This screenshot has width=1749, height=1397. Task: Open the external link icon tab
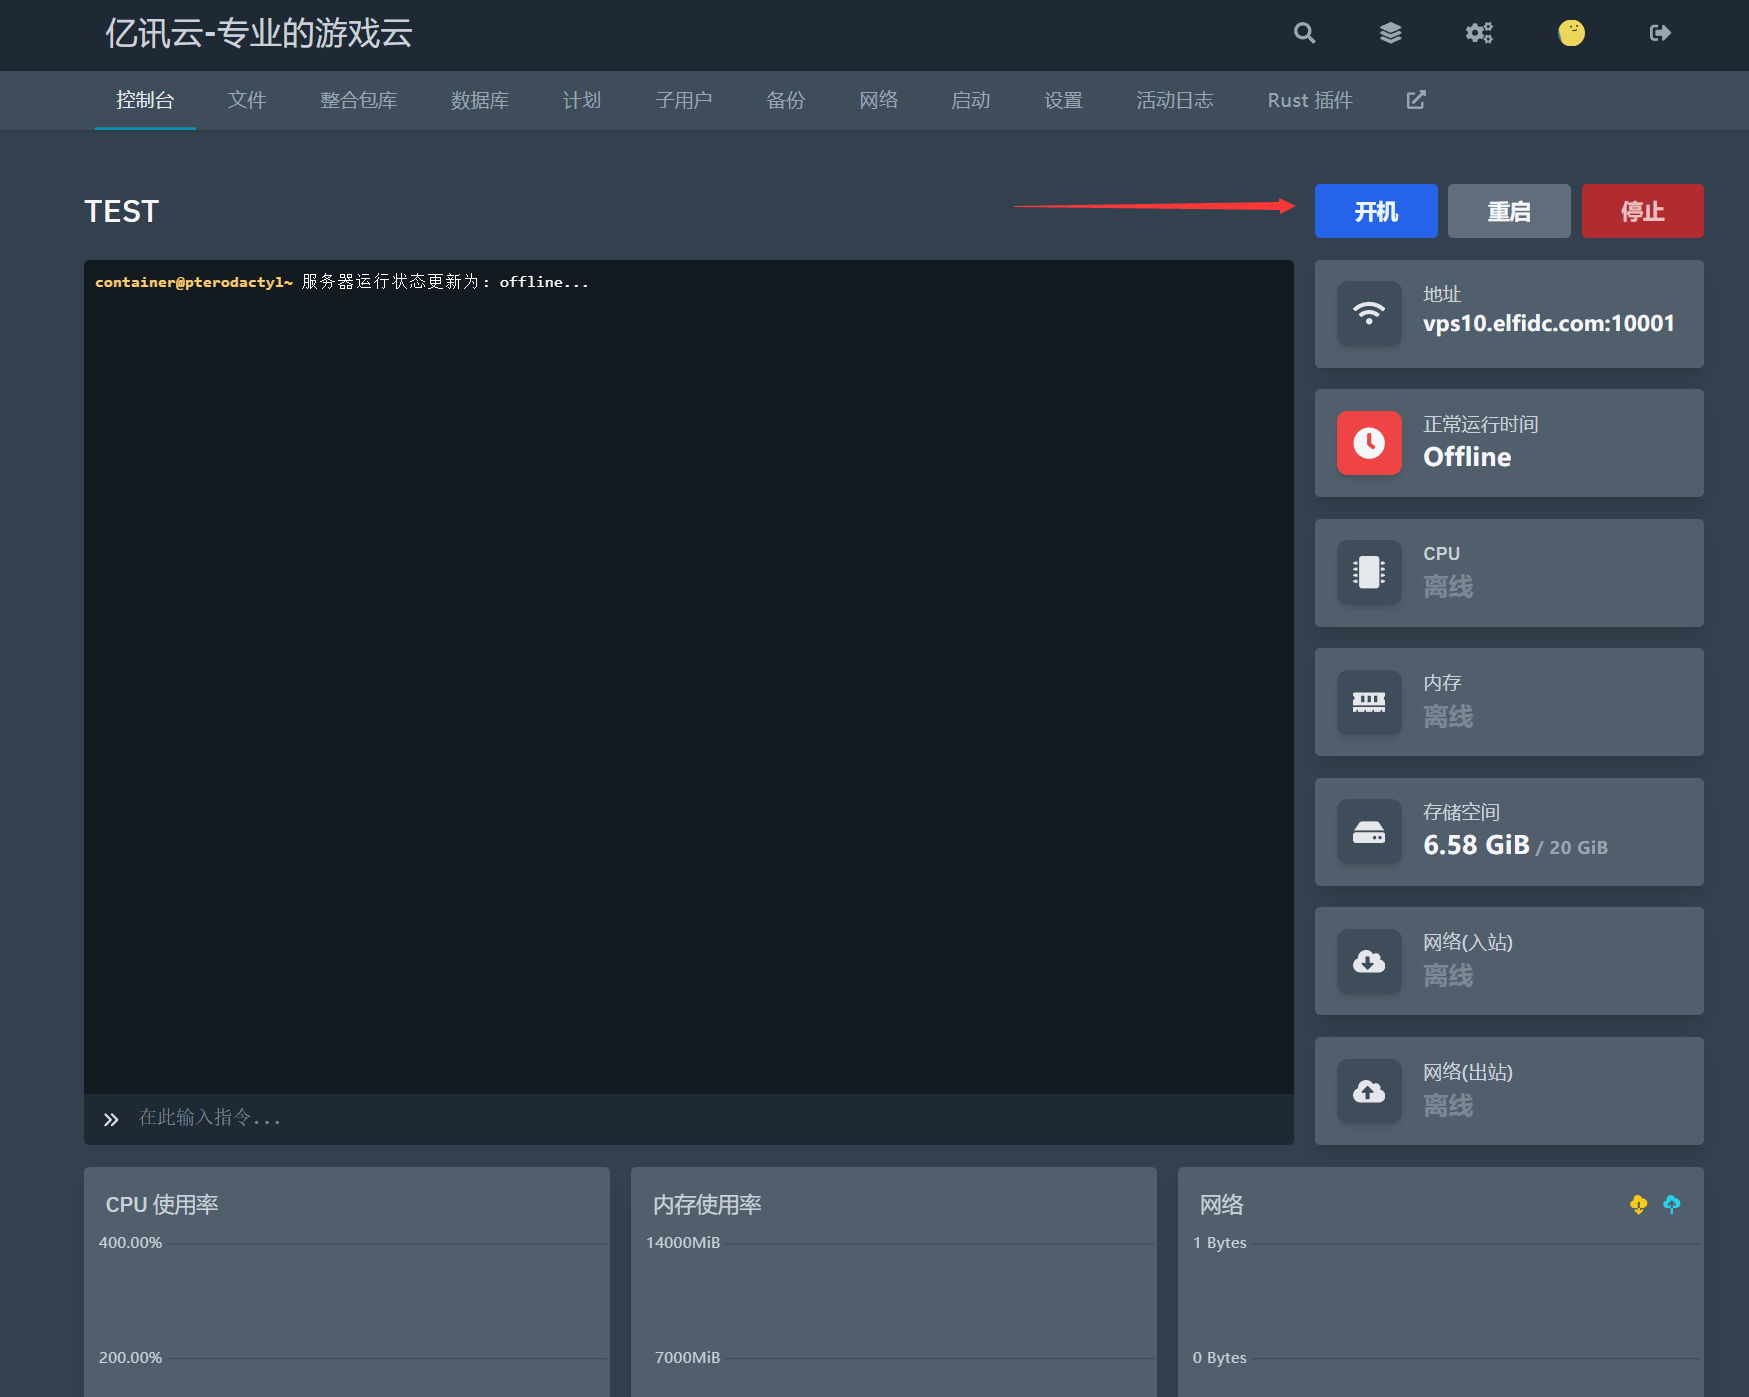coord(1416,100)
